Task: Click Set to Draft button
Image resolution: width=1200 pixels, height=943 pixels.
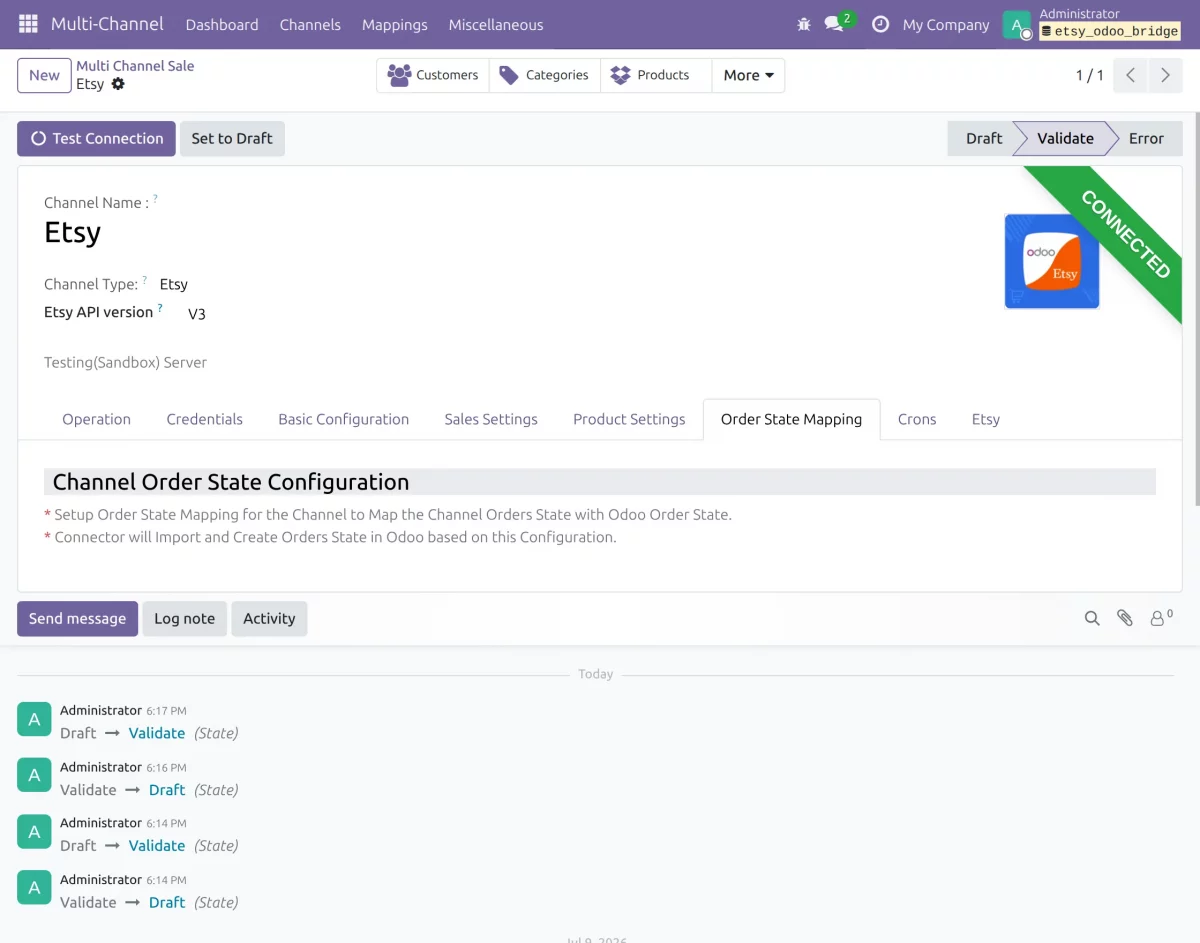Action: tap(232, 139)
